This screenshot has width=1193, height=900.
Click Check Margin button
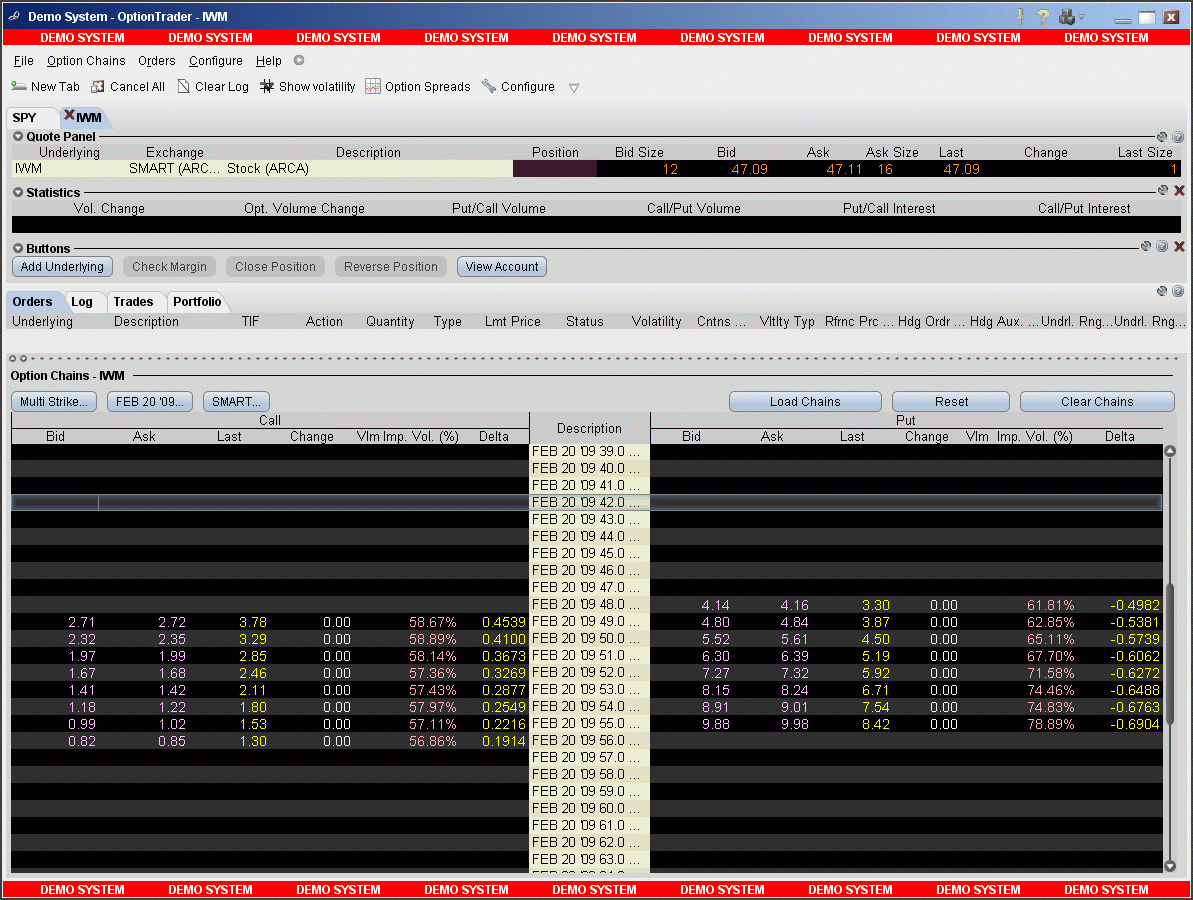(170, 267)
